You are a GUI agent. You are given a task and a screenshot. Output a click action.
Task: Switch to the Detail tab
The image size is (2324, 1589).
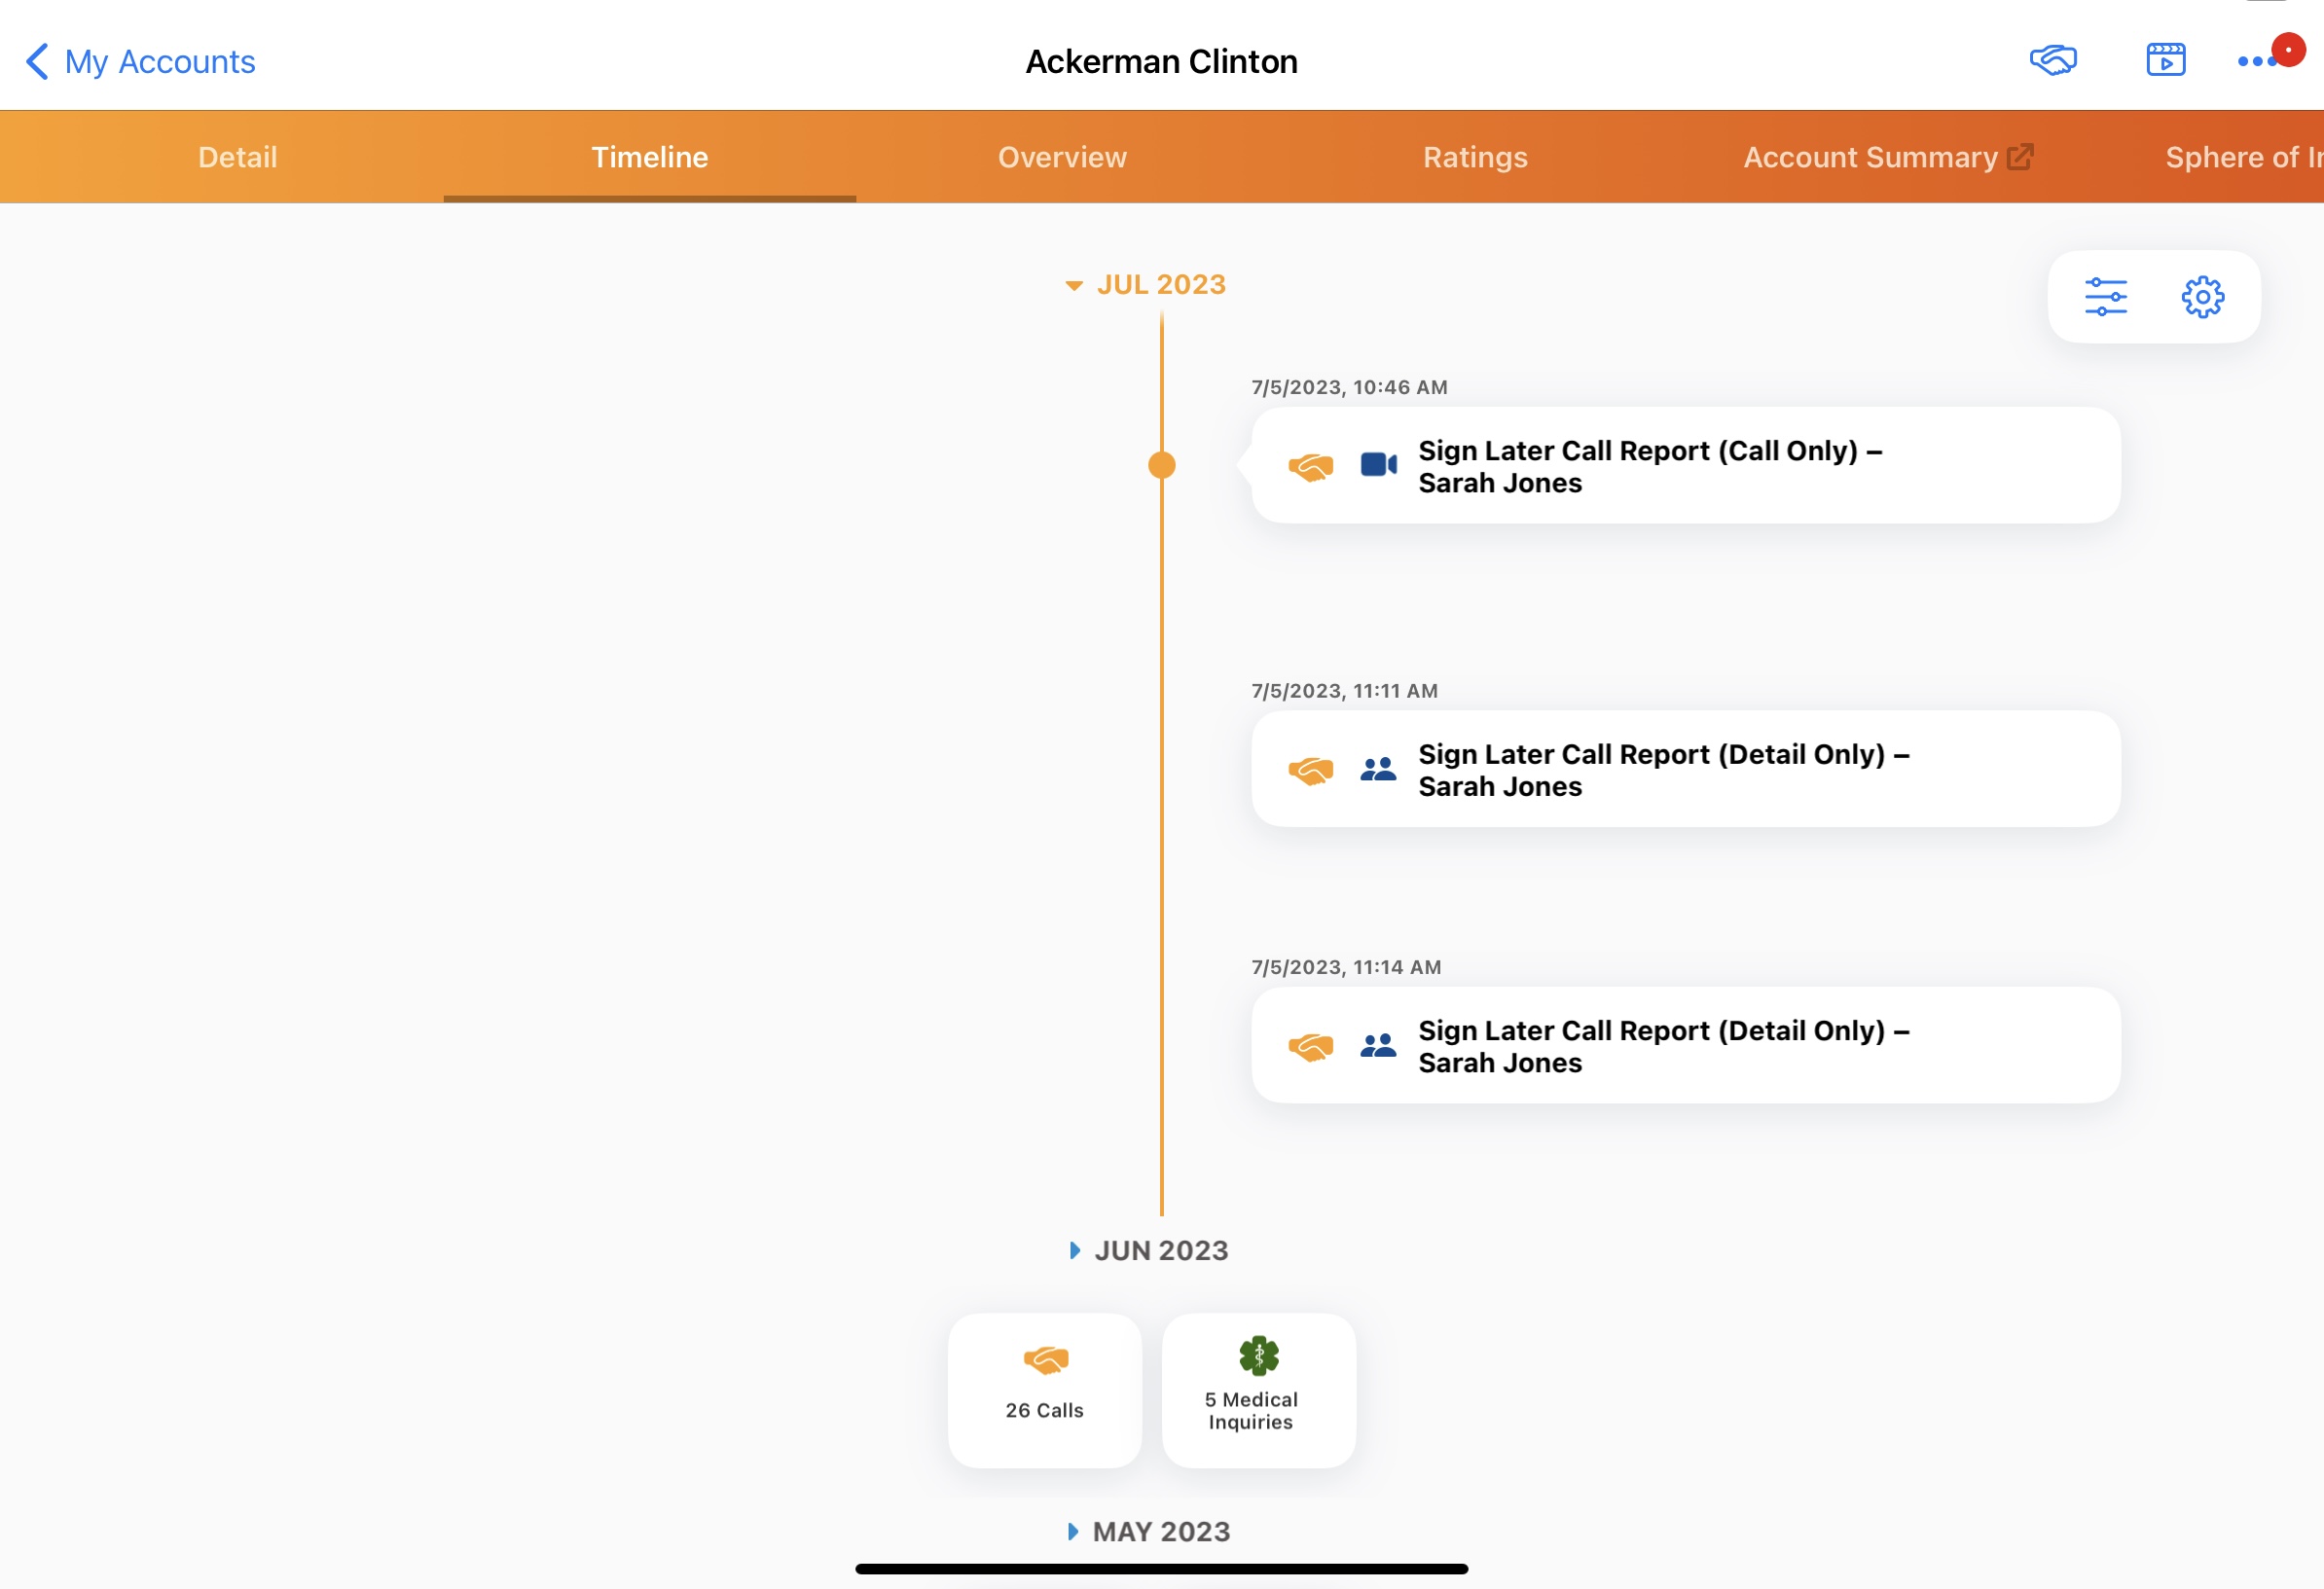click(x=237, y=157)
